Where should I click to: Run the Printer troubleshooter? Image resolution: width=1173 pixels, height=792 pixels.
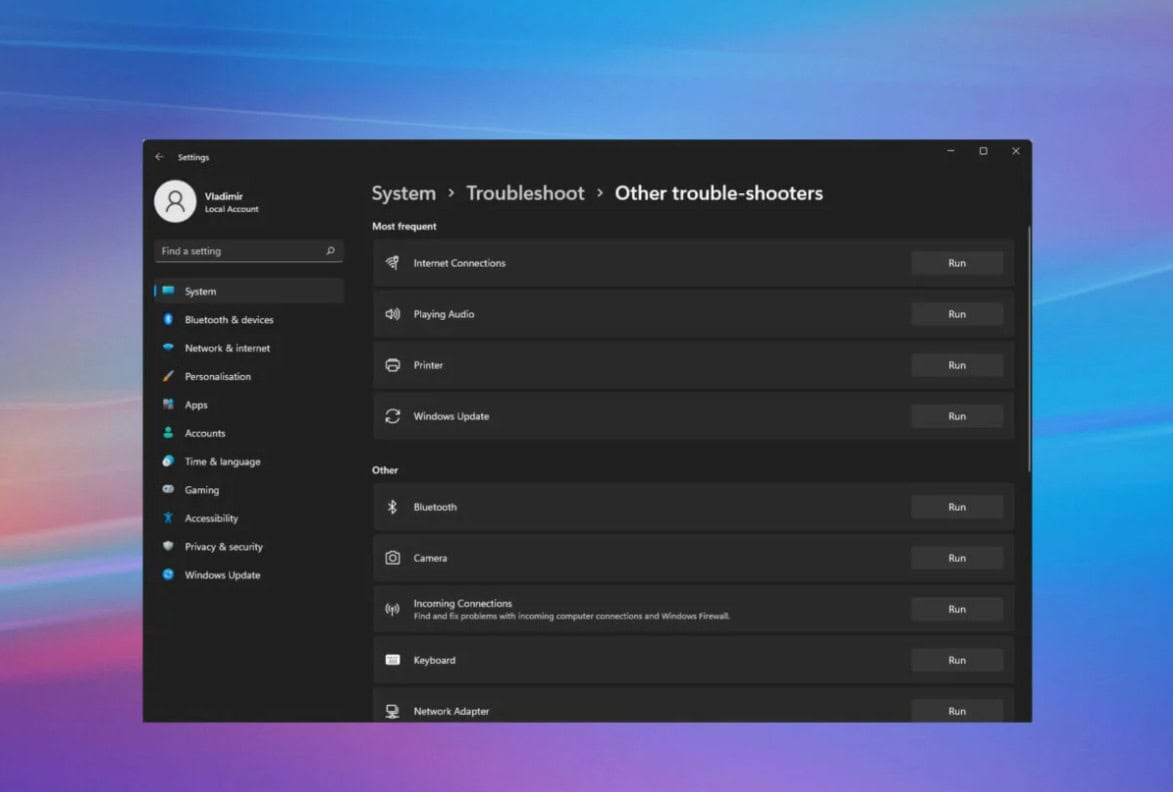(957, 365)
